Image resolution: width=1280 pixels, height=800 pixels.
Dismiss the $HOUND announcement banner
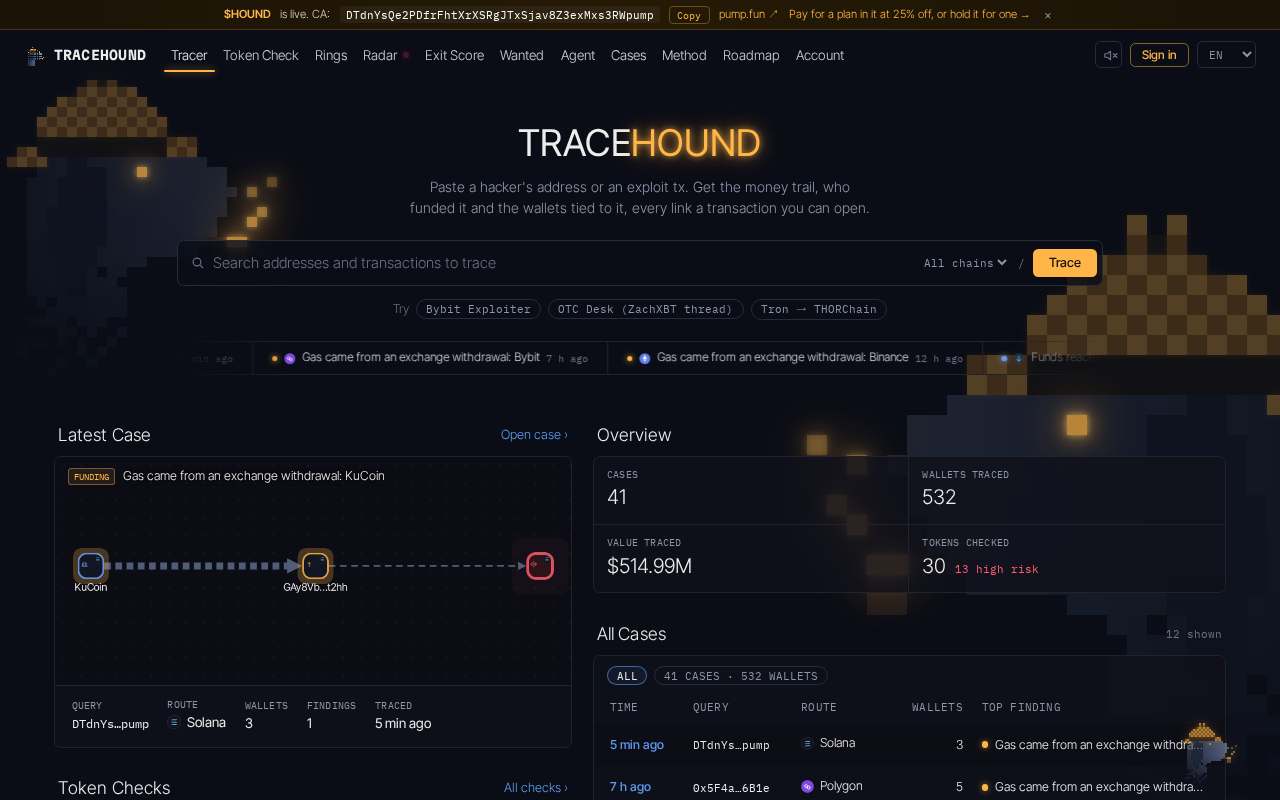(x=1048, y=15)
